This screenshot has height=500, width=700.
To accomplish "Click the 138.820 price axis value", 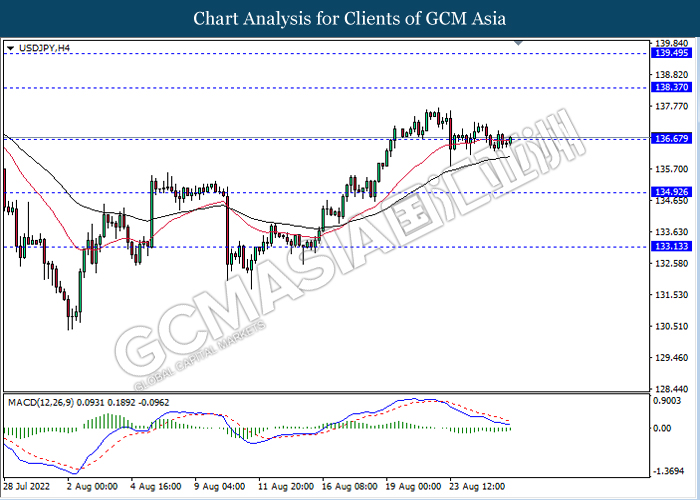I will (x=671, y=75).
